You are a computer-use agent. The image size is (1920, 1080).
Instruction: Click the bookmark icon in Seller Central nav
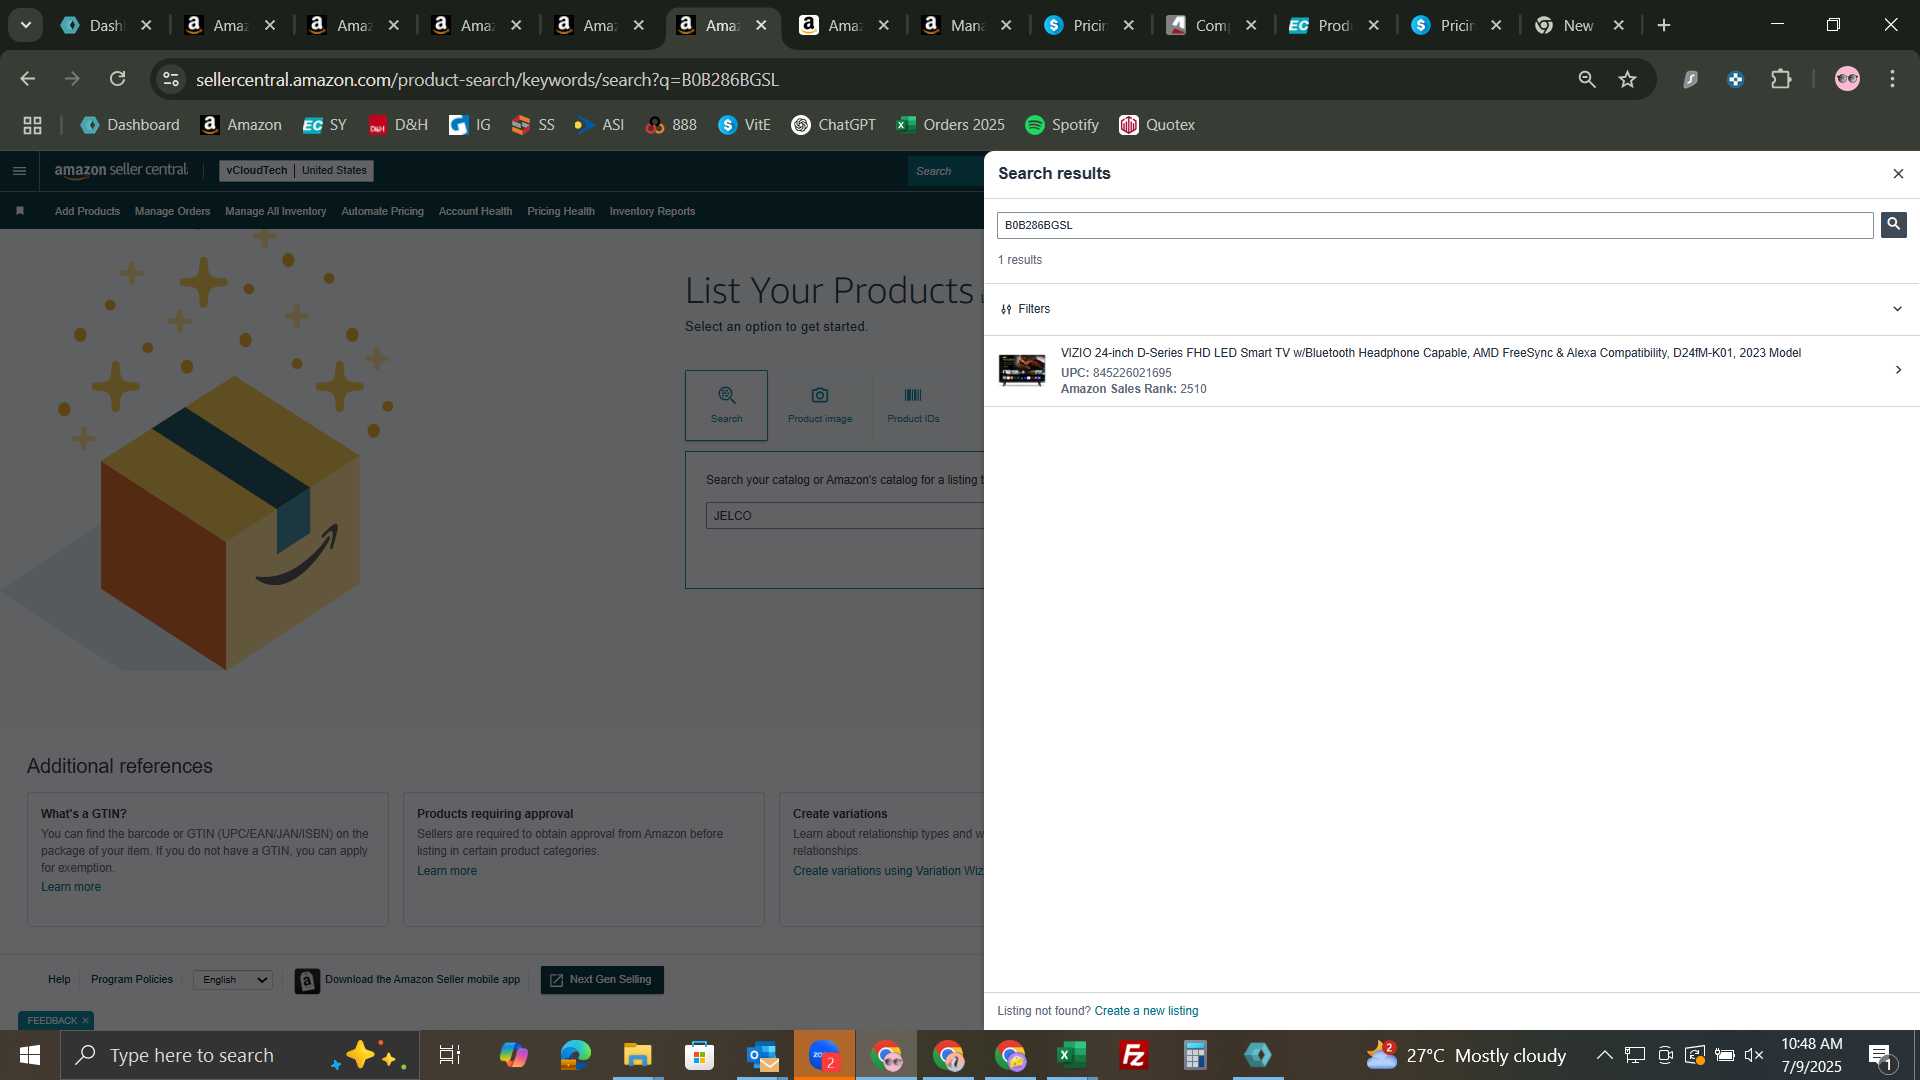[x=20, y=211]
